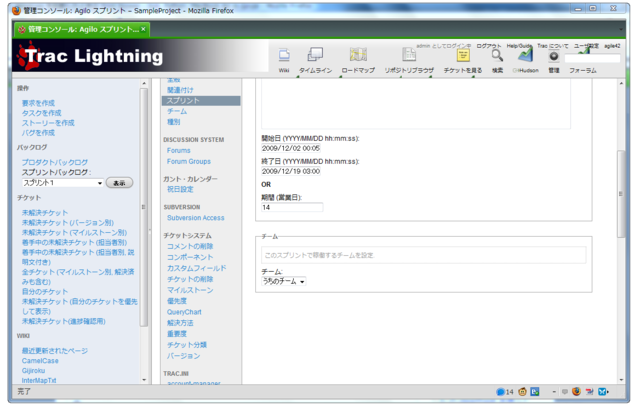Open 祝日設定 holiday settings
This screenshot has height=413, width=640.
(x=180, y=189)
